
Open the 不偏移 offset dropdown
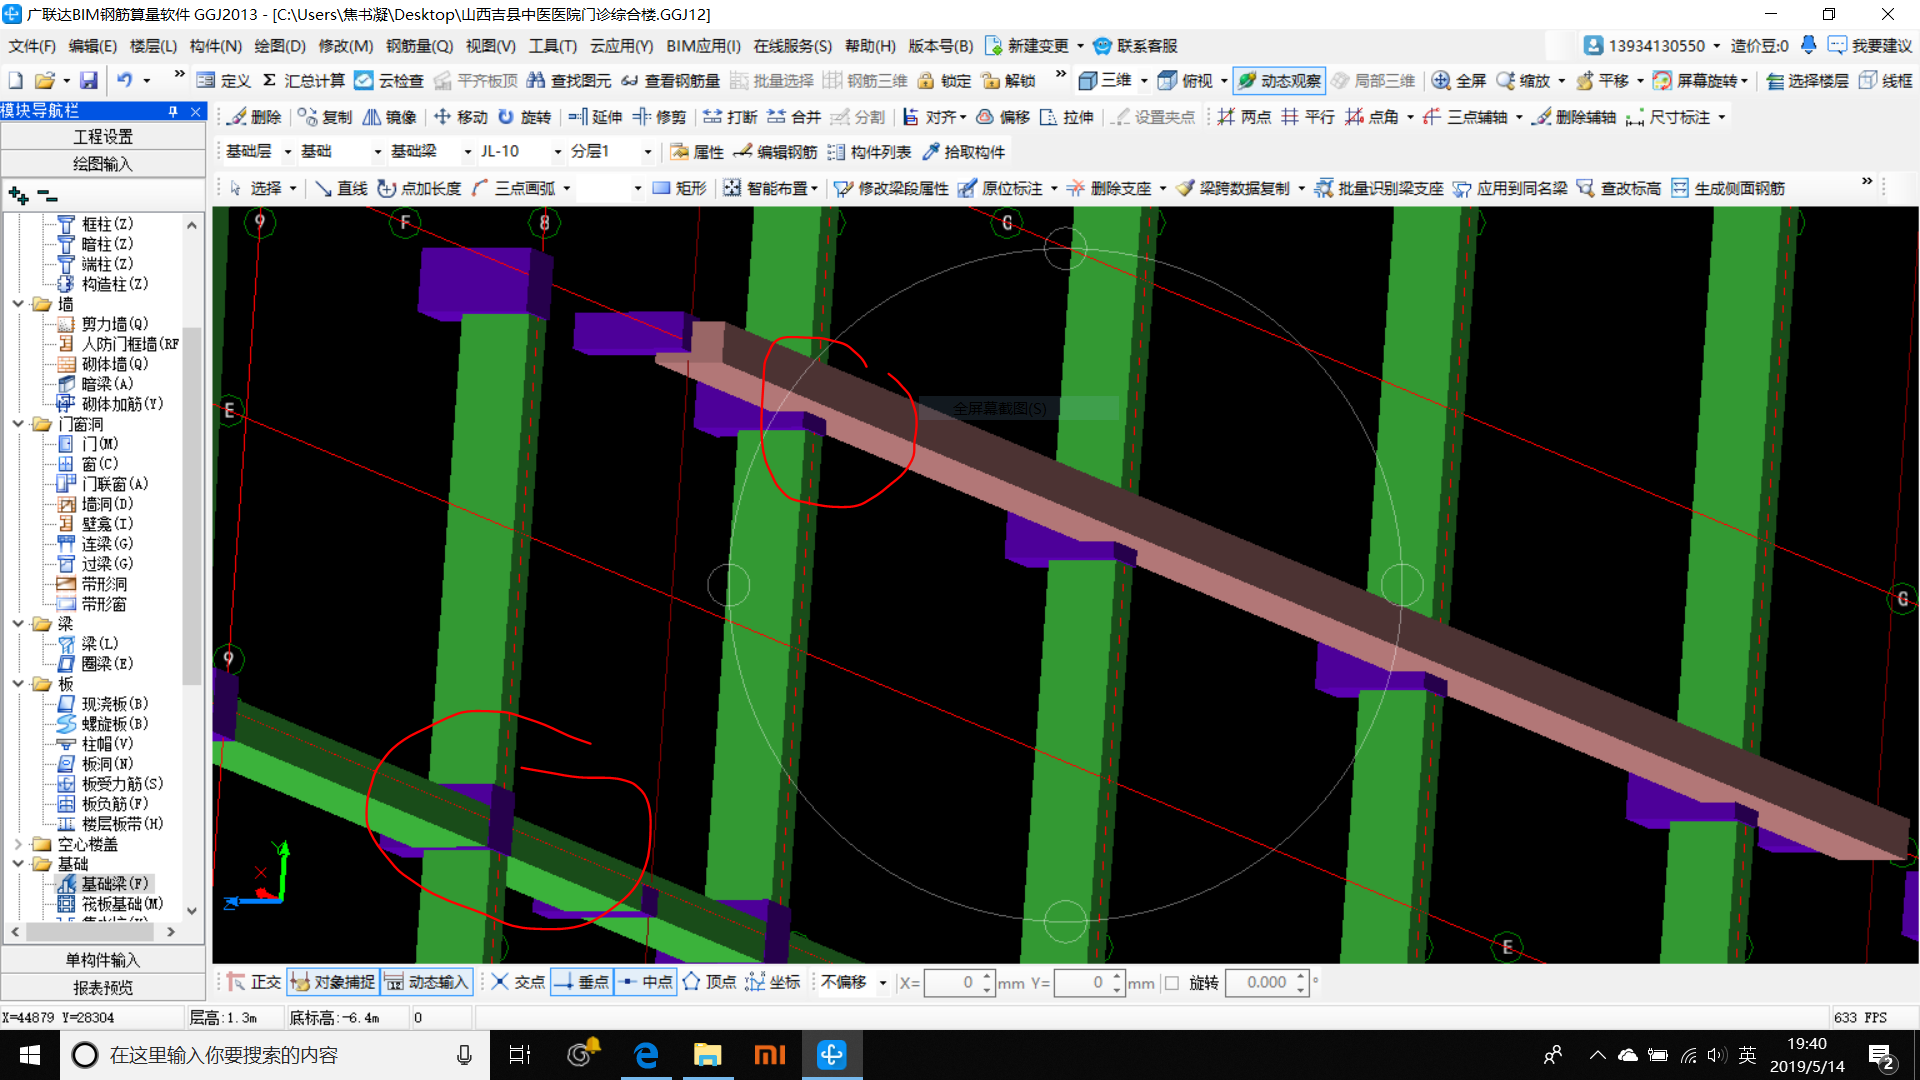click(x=882, y=983)
